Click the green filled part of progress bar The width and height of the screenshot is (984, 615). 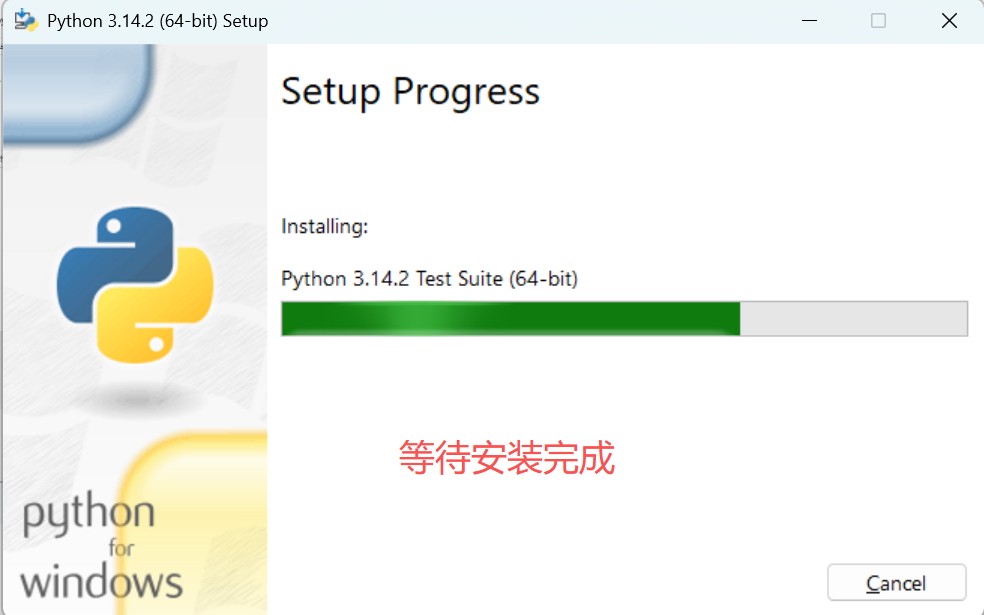[x=510, y=319]
